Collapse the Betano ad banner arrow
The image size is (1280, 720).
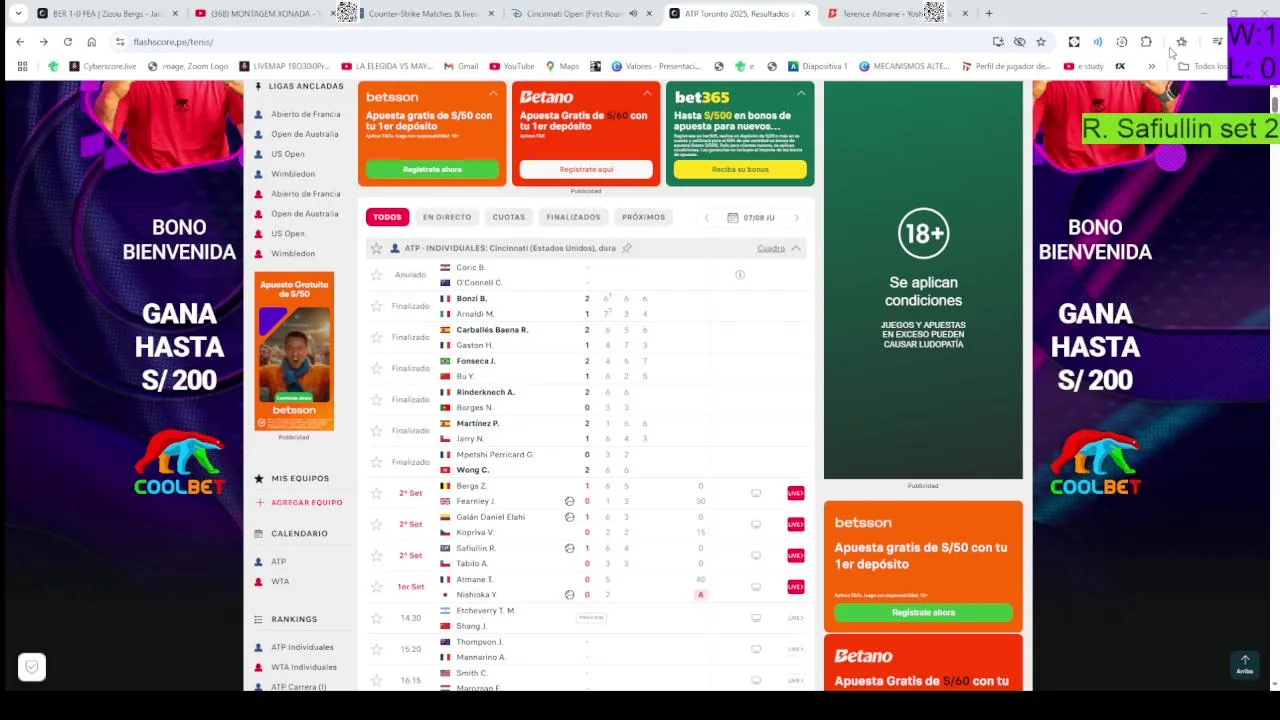647,93
